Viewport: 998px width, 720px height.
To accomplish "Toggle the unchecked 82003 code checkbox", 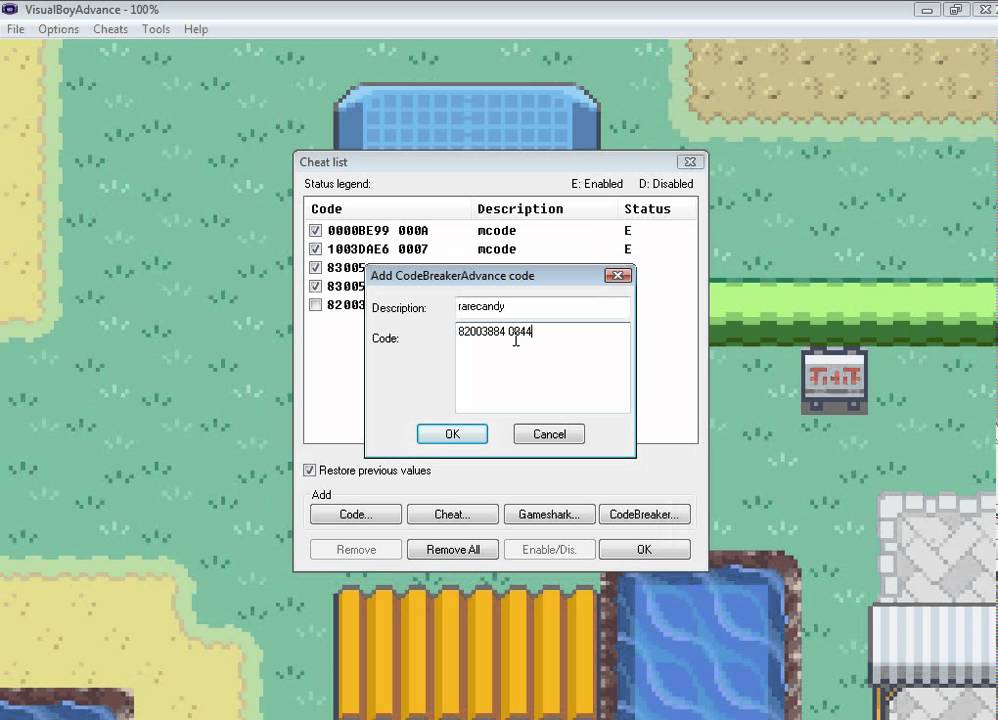I will [315, 305].
